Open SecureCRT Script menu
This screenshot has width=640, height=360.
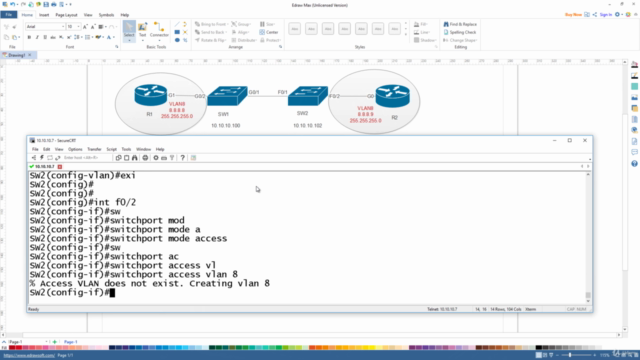click(x=111, y=149)
